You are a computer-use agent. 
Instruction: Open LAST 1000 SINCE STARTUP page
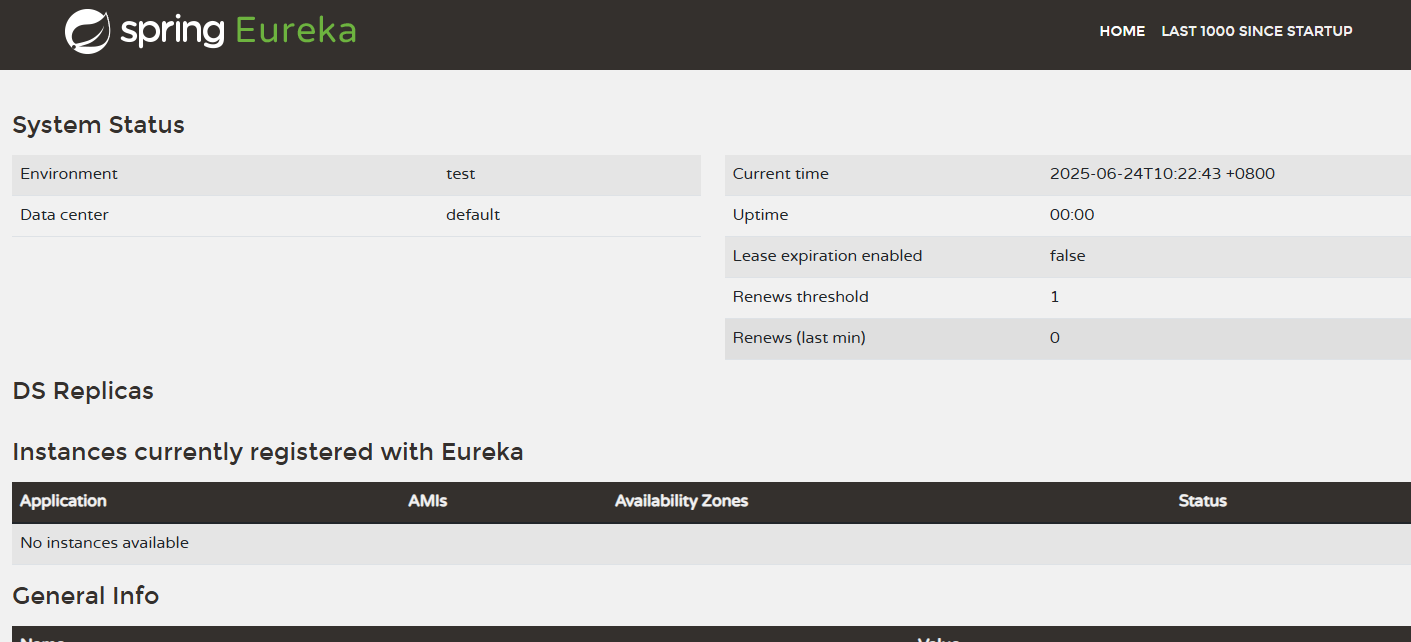pyautogui.click(x=1257, y=31)
